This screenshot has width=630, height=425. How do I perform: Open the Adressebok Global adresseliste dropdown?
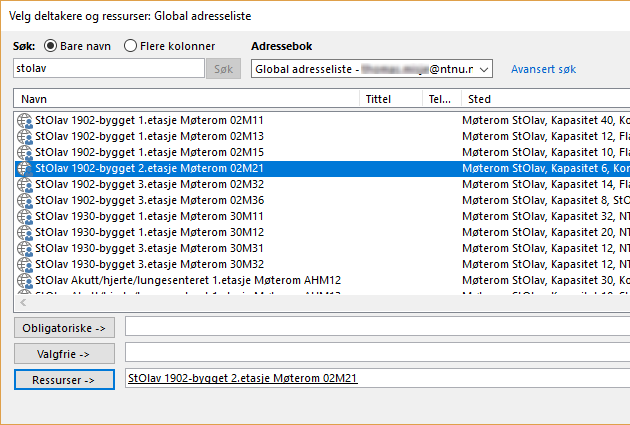484,69
